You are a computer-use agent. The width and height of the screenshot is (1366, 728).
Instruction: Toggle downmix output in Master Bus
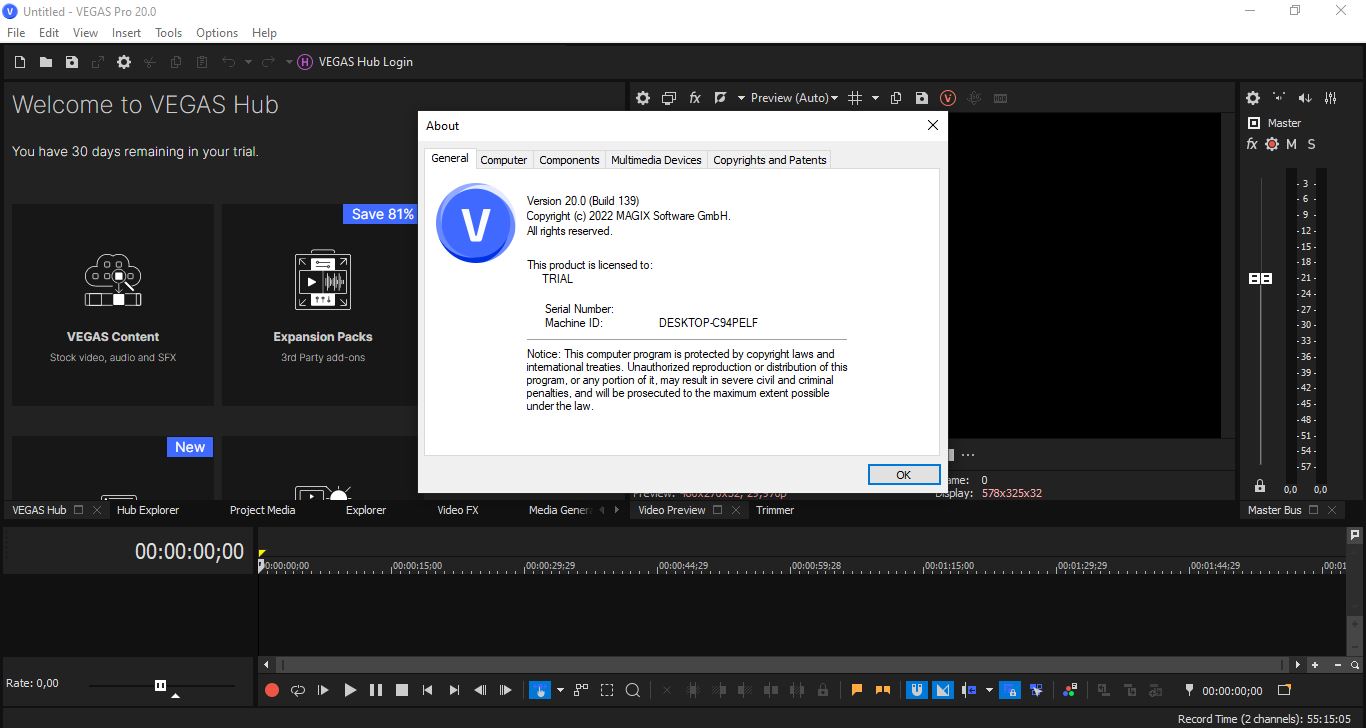pos(1279,98)
